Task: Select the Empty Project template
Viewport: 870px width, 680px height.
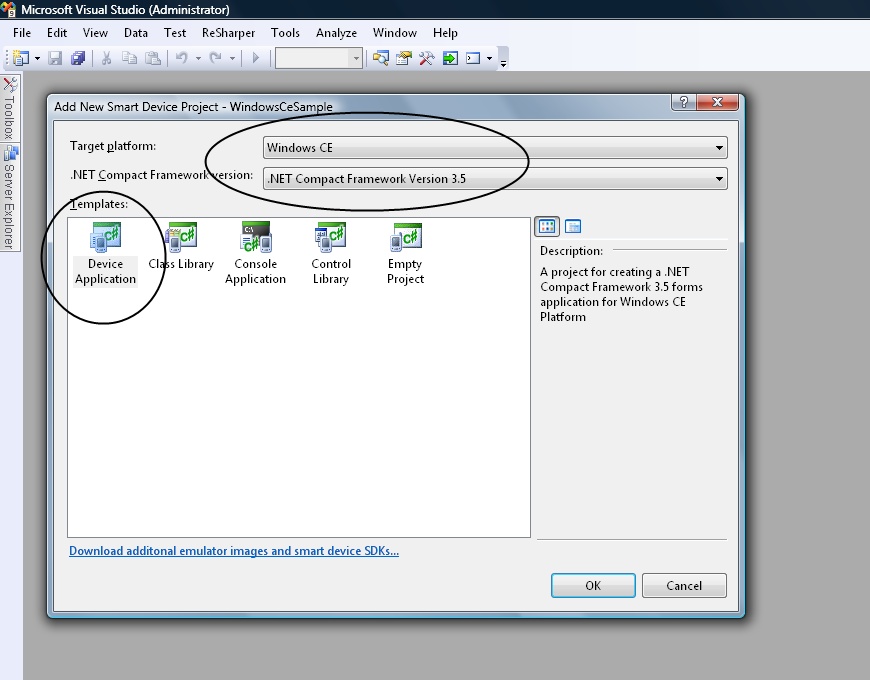Action: (x=406, y=254)
